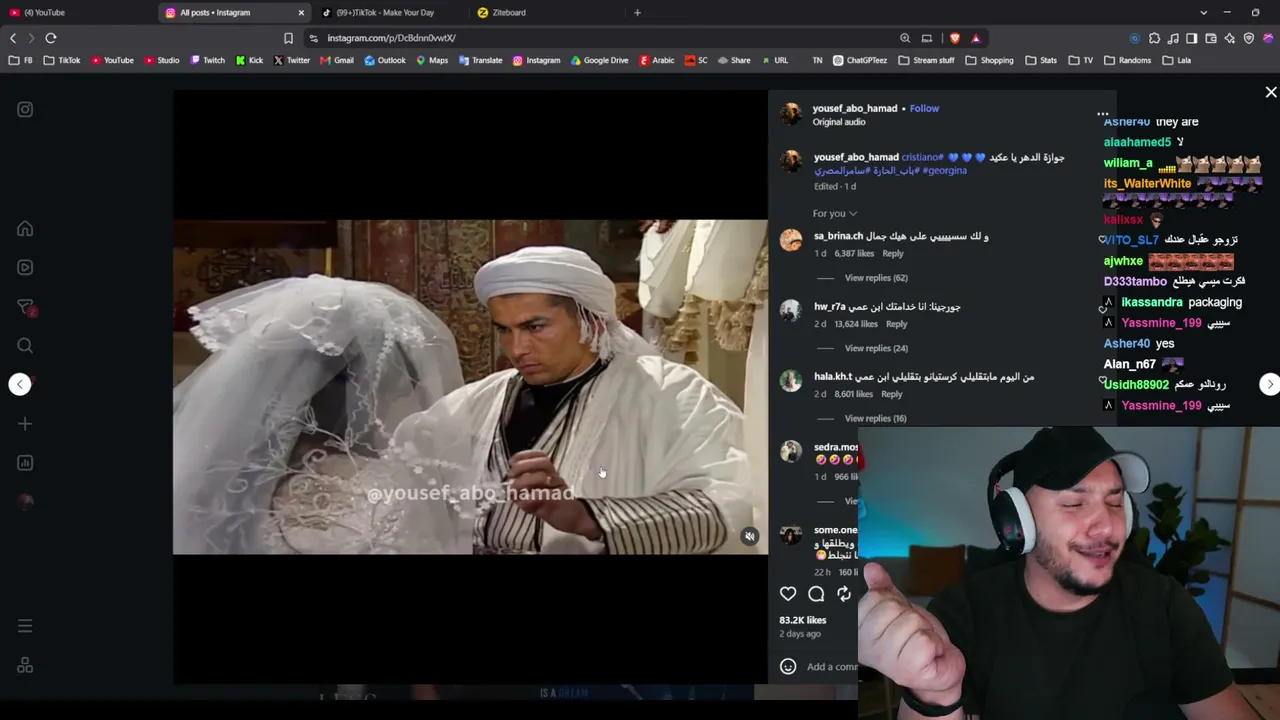This screenshot has height=720, width=1280.
Task: Like the post with the heart icon
Action: [x=788, y=594]
